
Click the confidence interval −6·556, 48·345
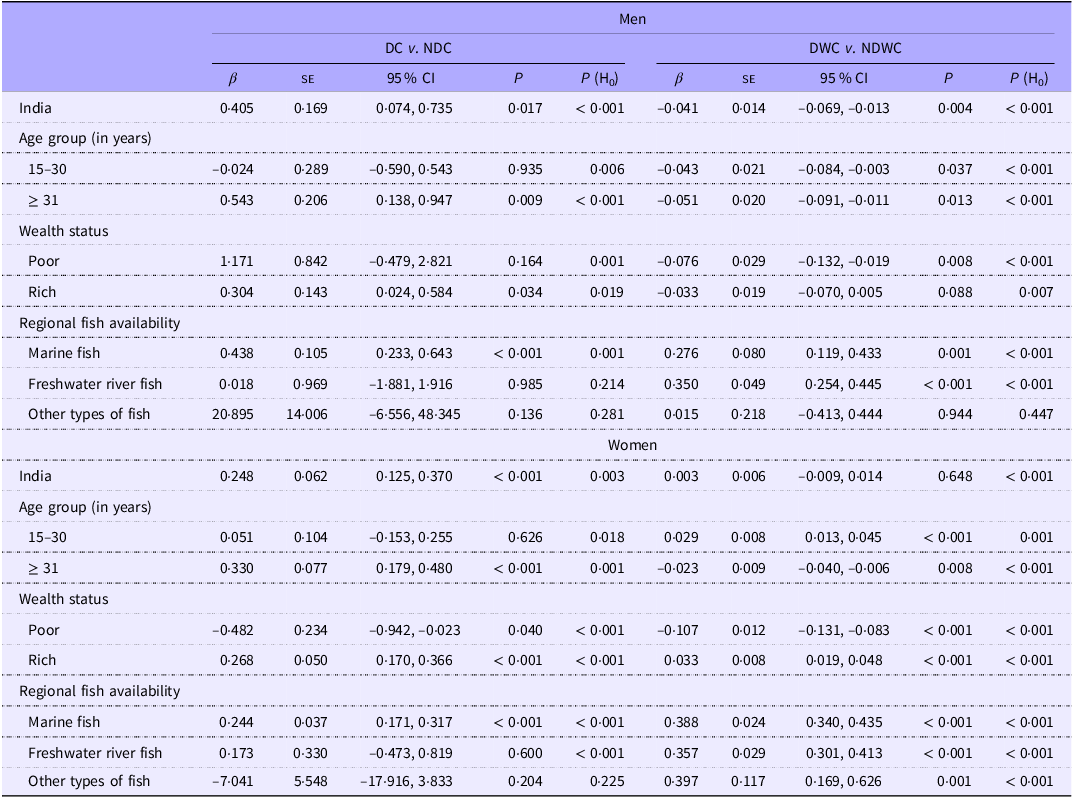pyautogui.click(x=418, y=415)
